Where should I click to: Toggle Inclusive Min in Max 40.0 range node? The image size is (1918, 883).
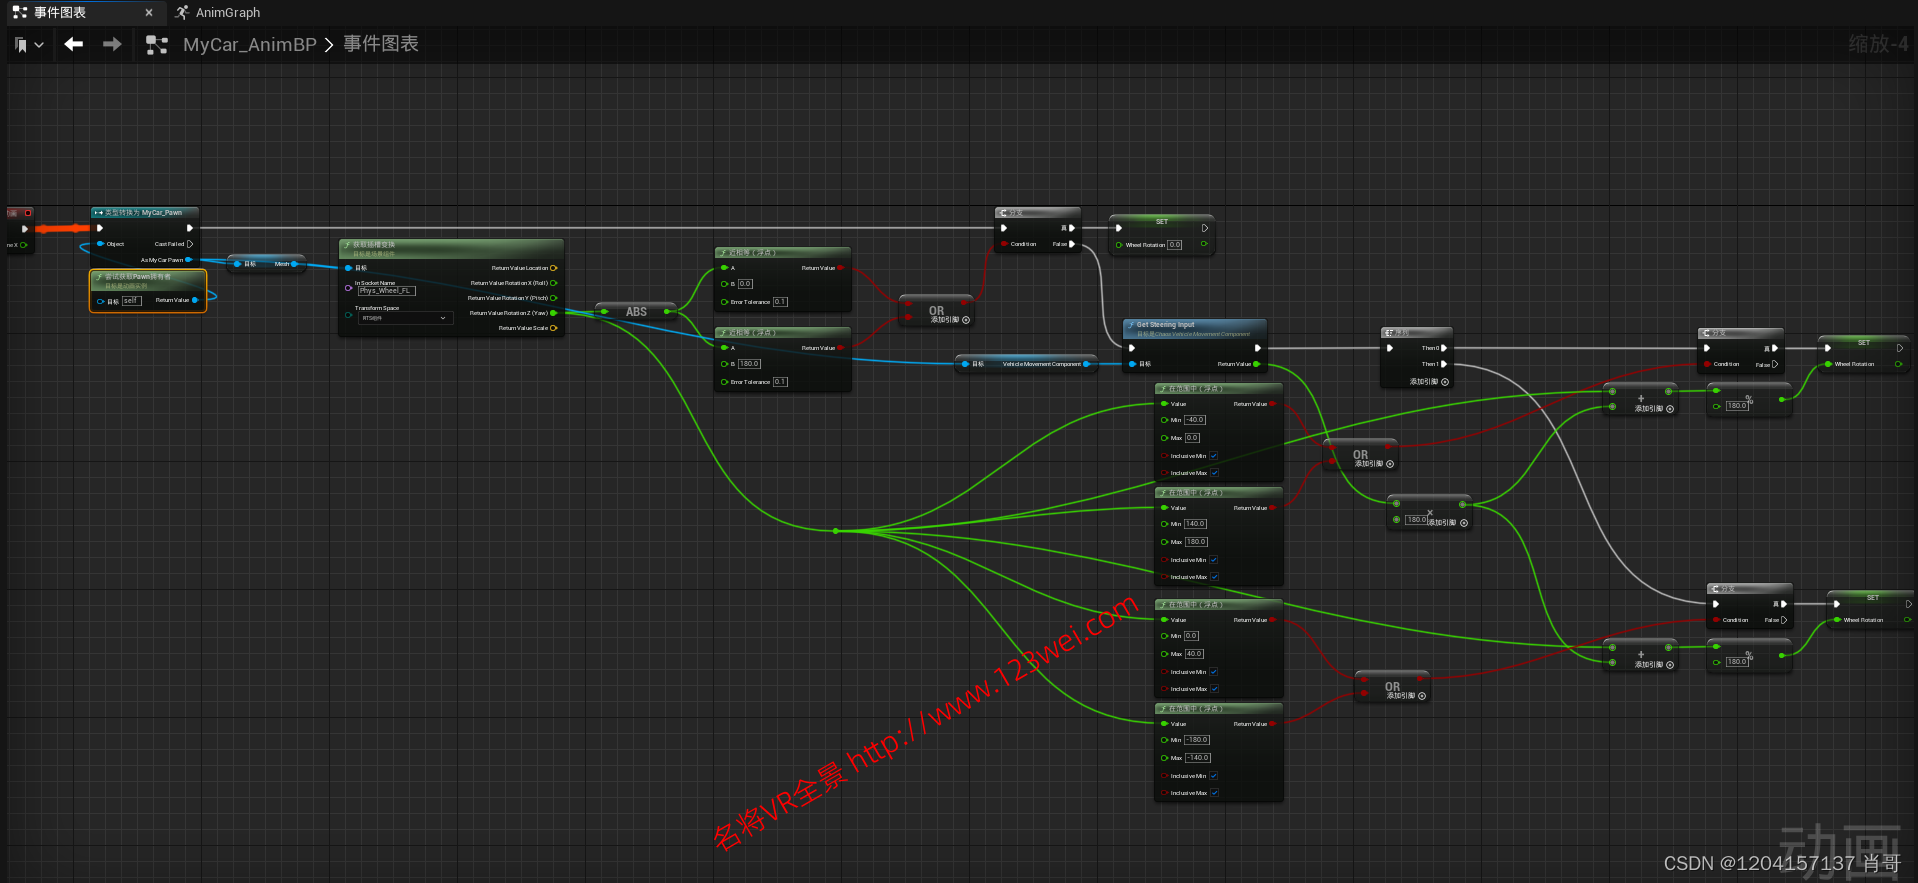tap(1214, 672)
